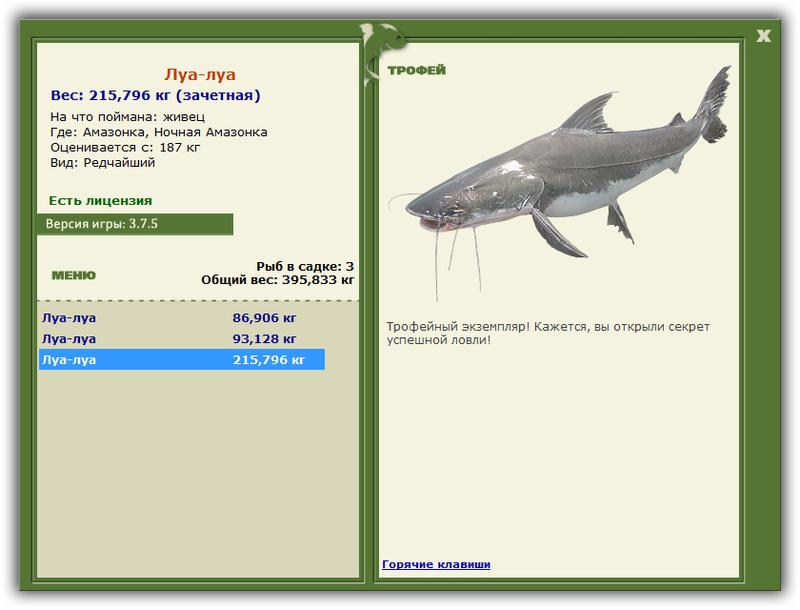This screenshot has width=800, height=610.
Task: Click the Где: Амазонка, Ночная Амазонка line
Action: click(159, 132)
